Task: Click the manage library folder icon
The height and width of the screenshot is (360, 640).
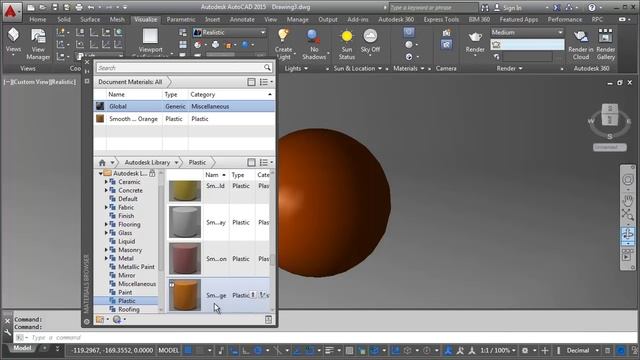Action: point(100,319)
